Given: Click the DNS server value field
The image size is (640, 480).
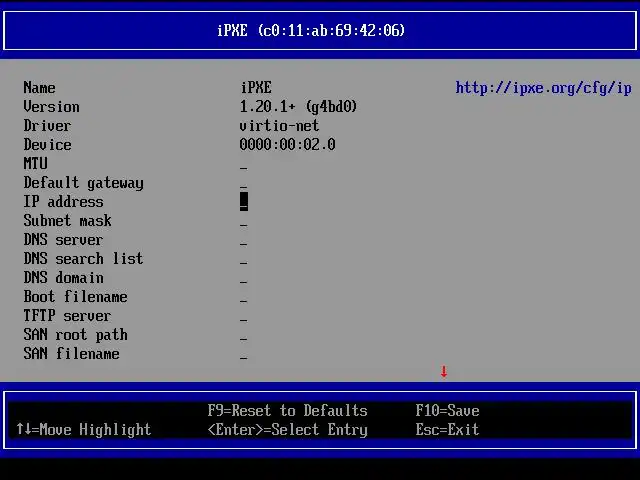Looking at the screenshot, I should click(244, 244).
